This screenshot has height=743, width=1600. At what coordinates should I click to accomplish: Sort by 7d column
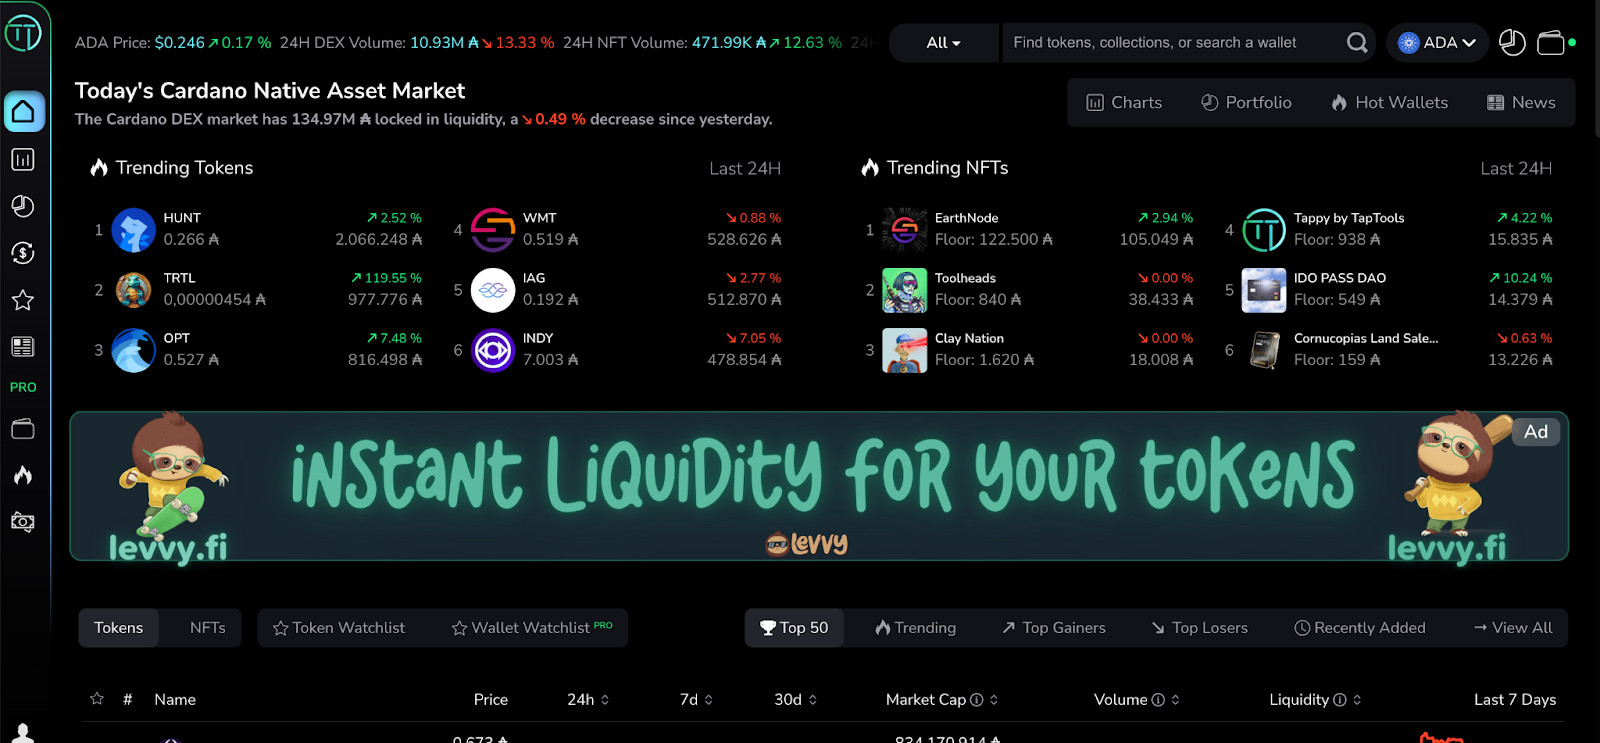click(696, 700)
